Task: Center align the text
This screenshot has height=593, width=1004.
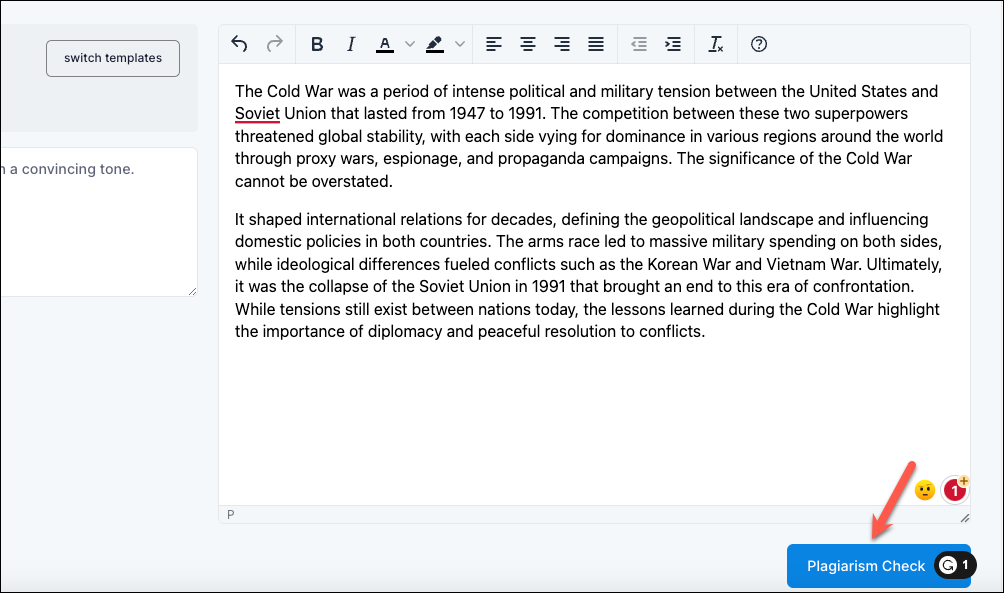Action: (528, 44)
